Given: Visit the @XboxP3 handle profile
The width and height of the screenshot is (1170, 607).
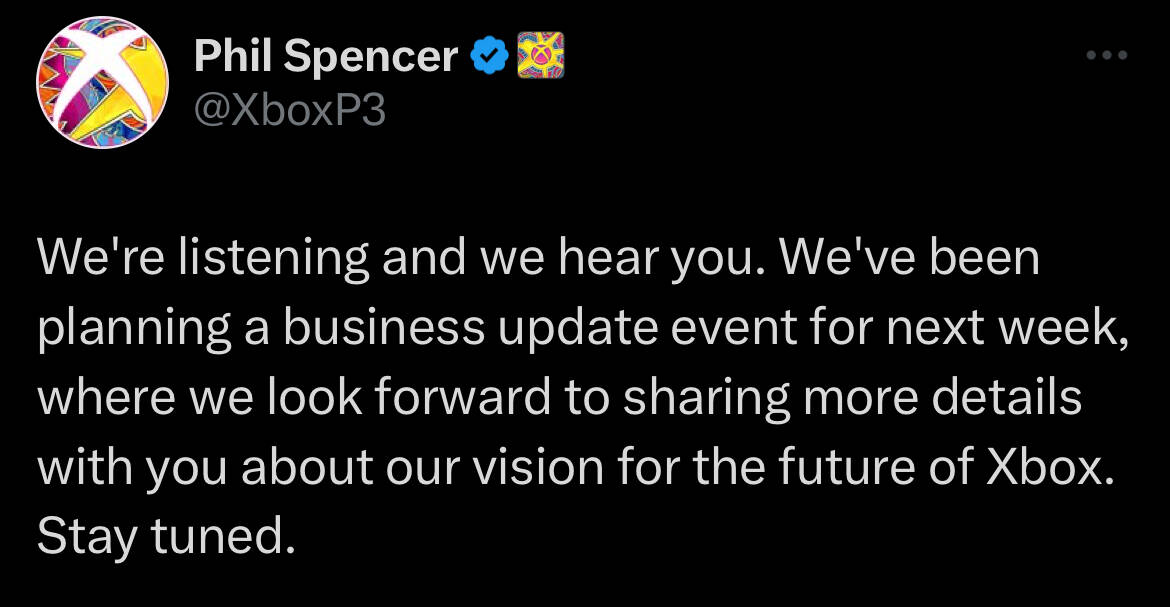Looking at the screenshot, I should [x=290, y=111].
